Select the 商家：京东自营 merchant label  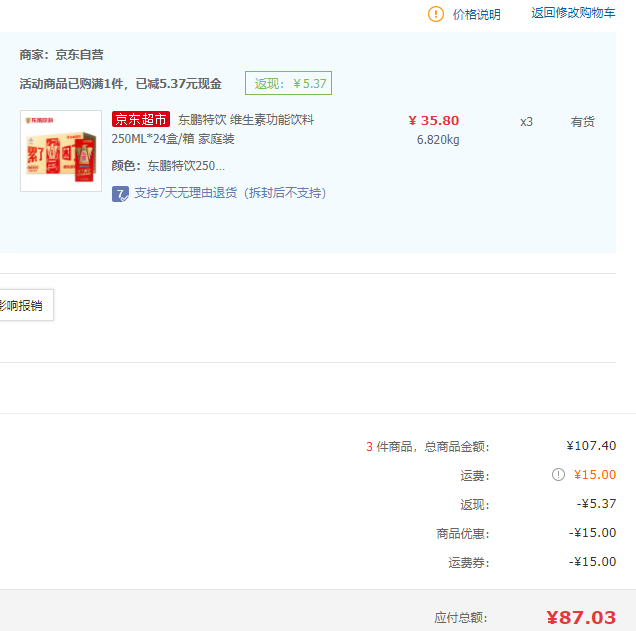coord(62,55)
